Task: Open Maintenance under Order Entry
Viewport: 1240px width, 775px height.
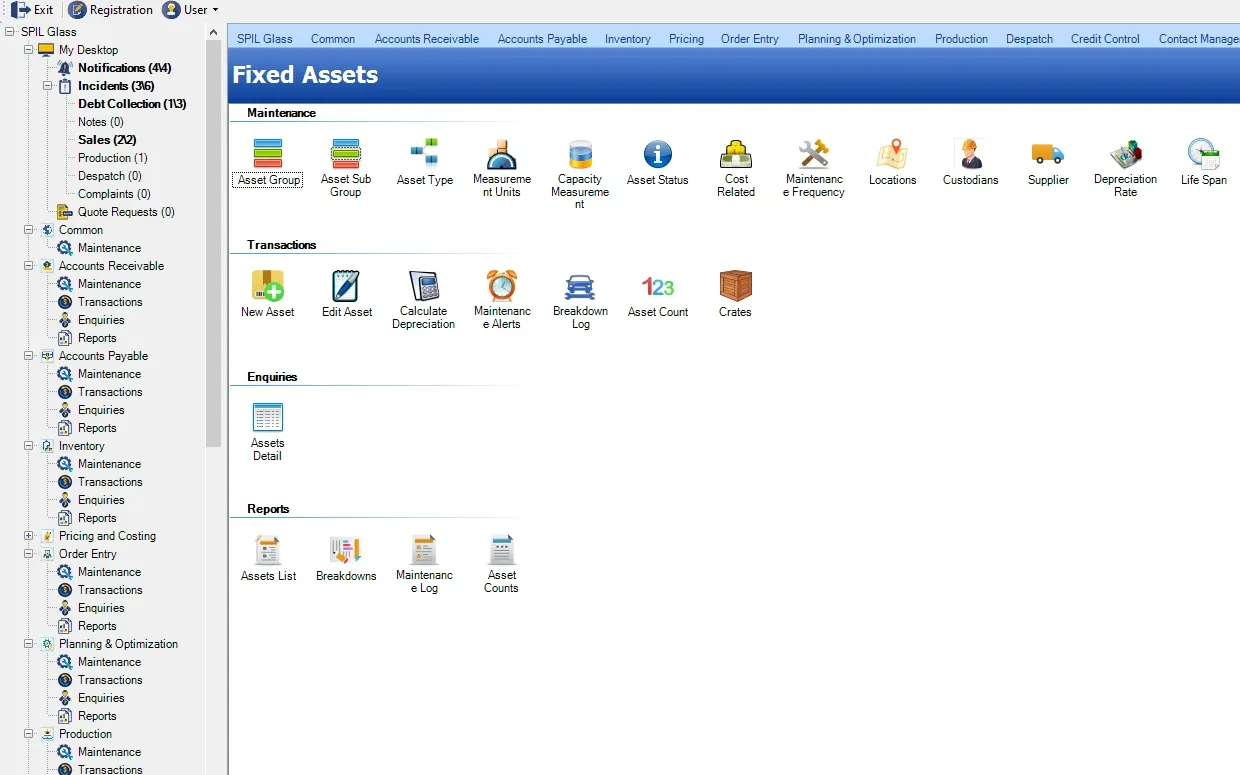Action: point(109,572)
